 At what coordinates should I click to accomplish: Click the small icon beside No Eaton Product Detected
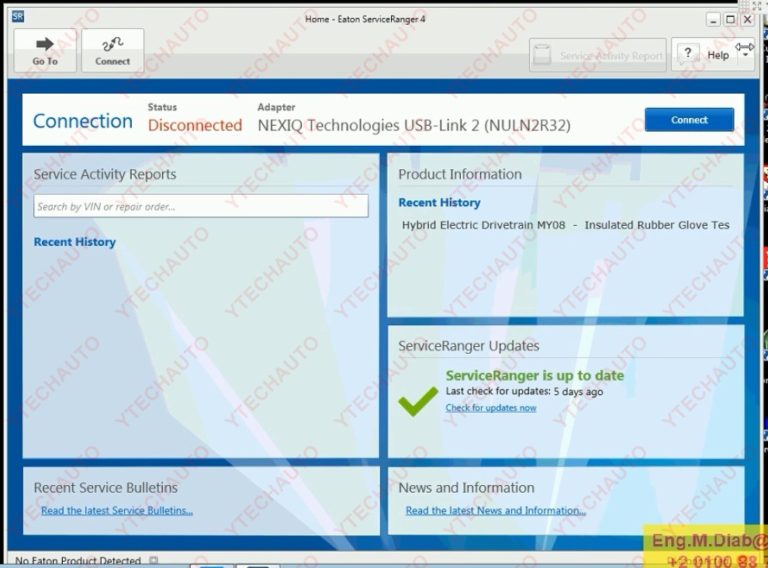pos(154,560)
